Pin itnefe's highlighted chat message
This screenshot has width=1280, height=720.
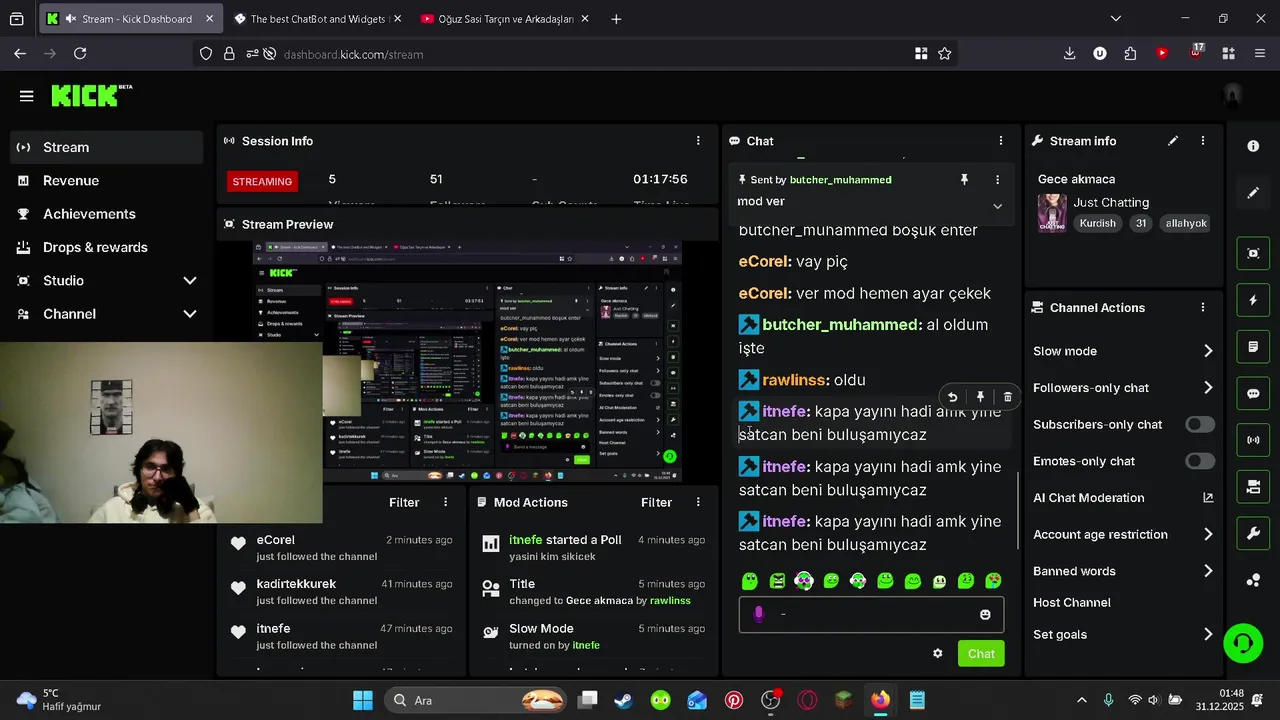tap(980, 397)
